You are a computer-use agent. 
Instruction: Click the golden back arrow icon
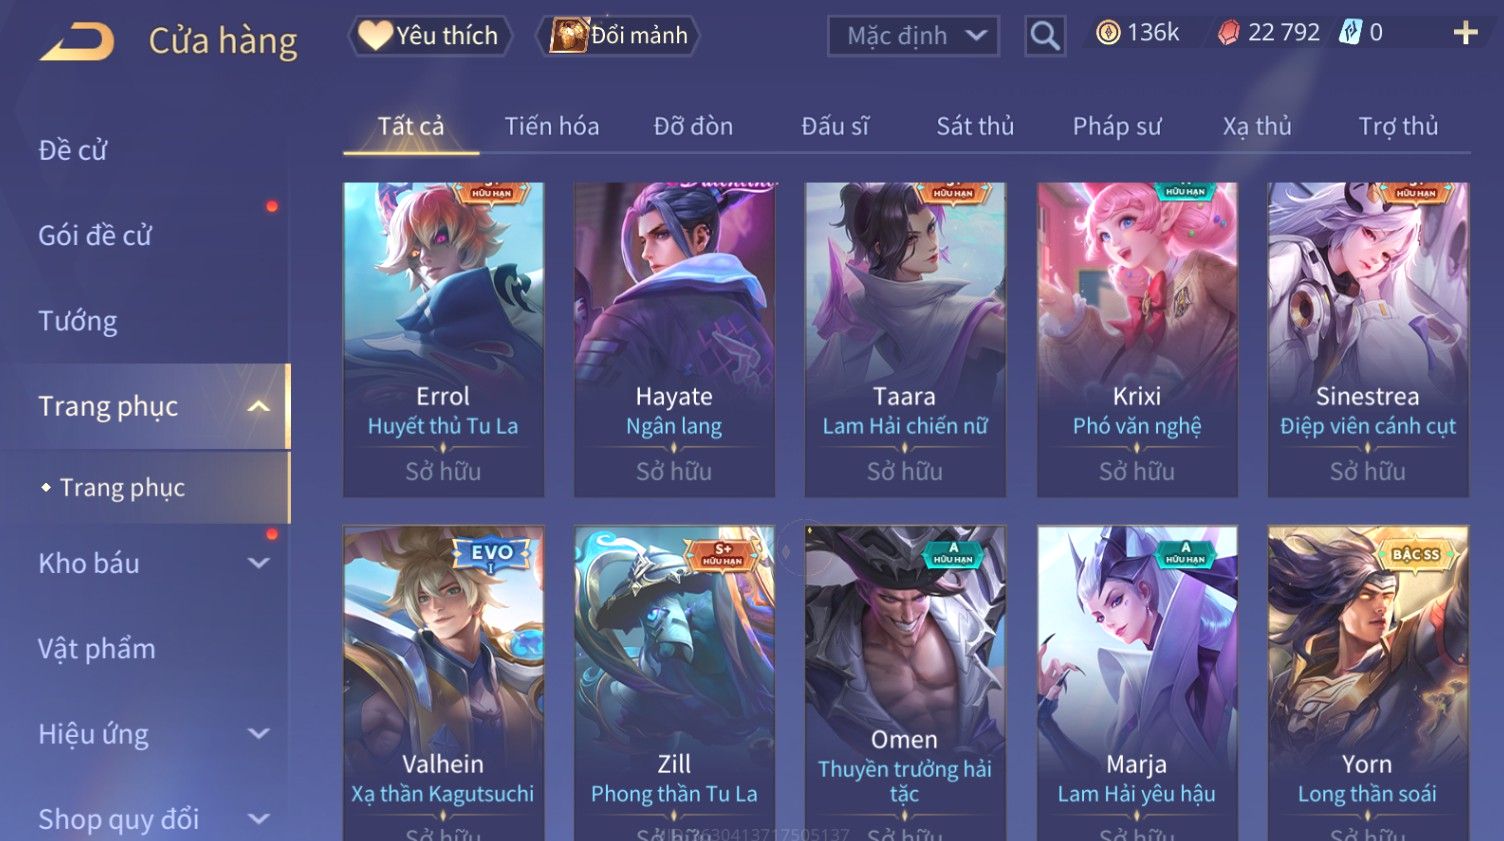77,43
